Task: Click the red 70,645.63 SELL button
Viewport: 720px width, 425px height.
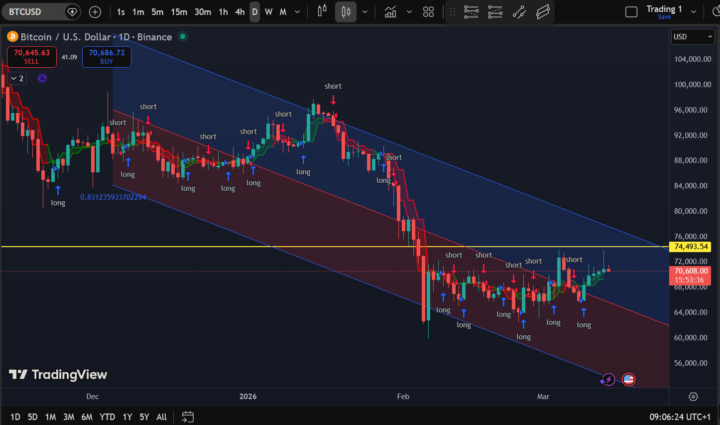Action: click(32, 56)
